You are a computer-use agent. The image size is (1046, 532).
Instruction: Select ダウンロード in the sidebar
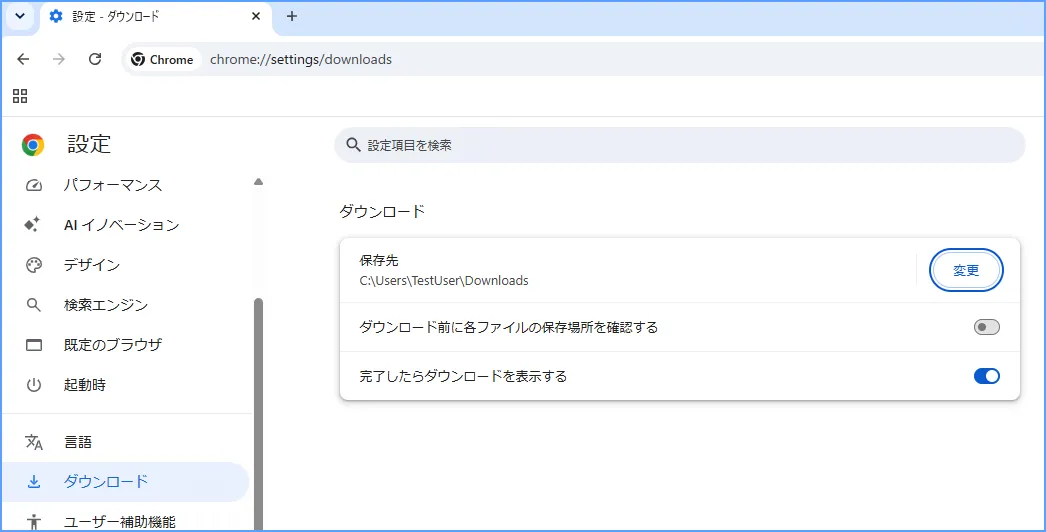click(125, 482)
